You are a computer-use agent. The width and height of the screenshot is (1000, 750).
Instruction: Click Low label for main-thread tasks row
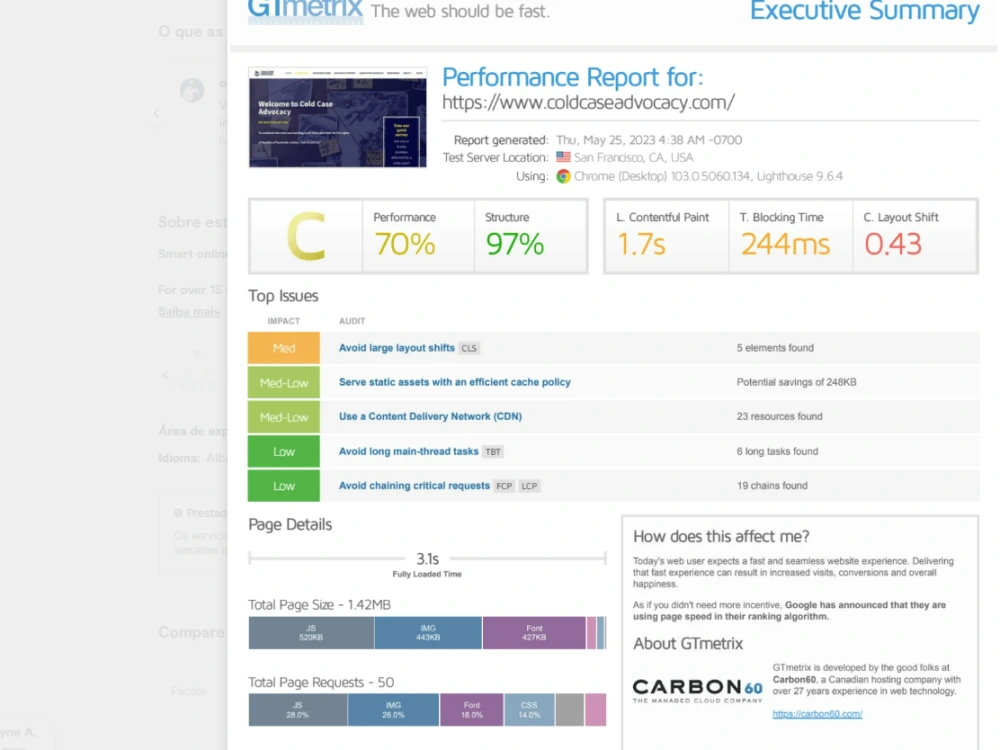pos(284,452)
